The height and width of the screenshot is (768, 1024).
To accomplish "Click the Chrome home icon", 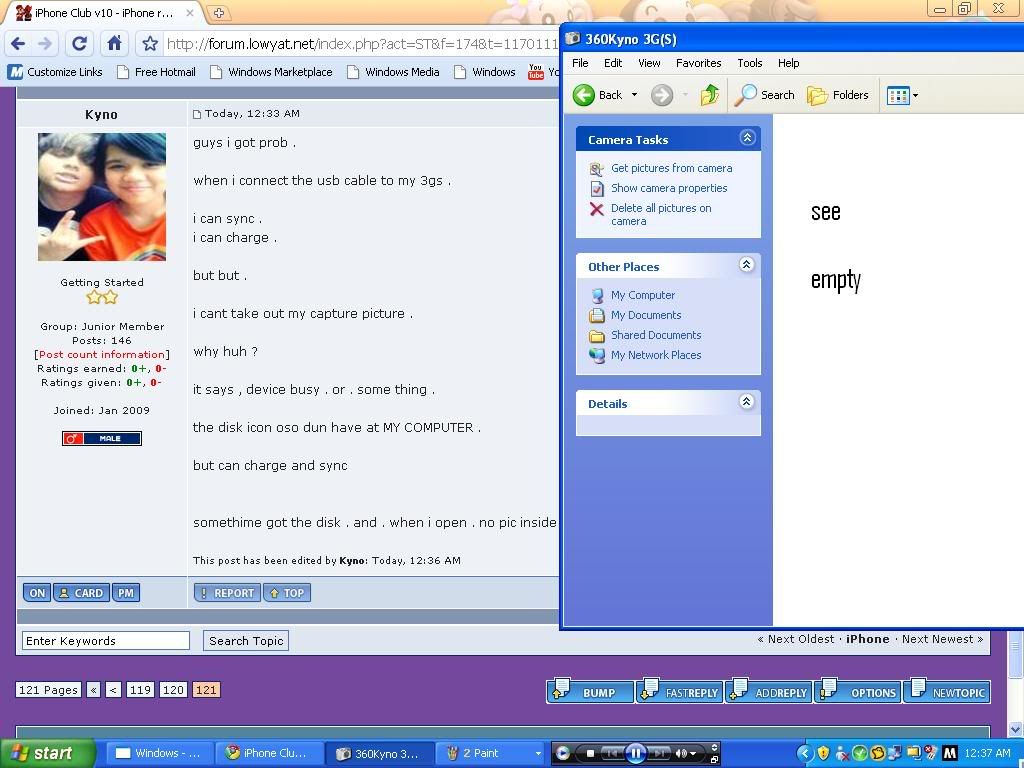I will coord(114,43).
